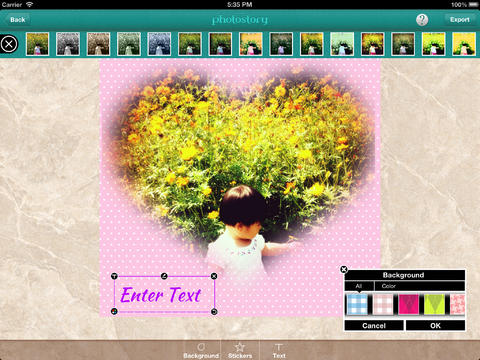Close the Background panel with its X
Image resolution: width=480 pixels, height=360 pixels.
(344, 269)
